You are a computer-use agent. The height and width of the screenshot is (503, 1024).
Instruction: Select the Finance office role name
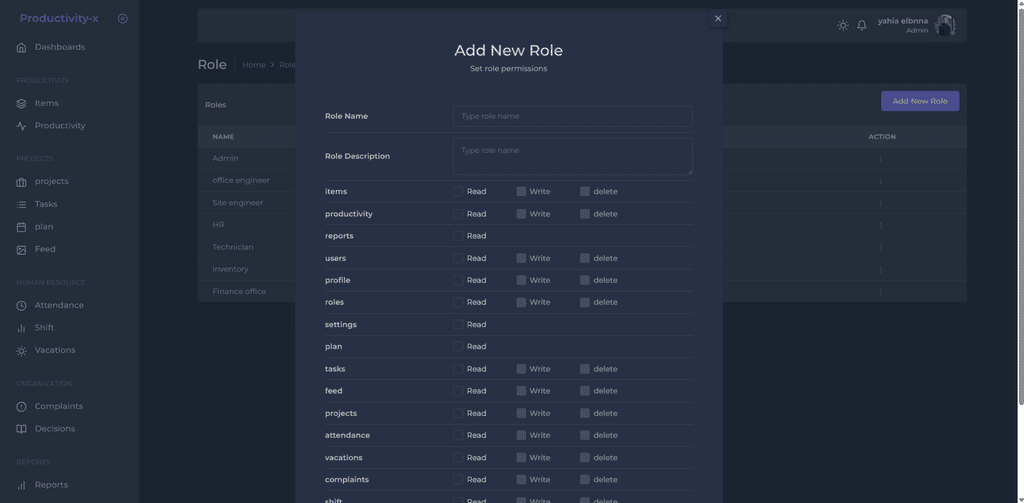(239, 291)
